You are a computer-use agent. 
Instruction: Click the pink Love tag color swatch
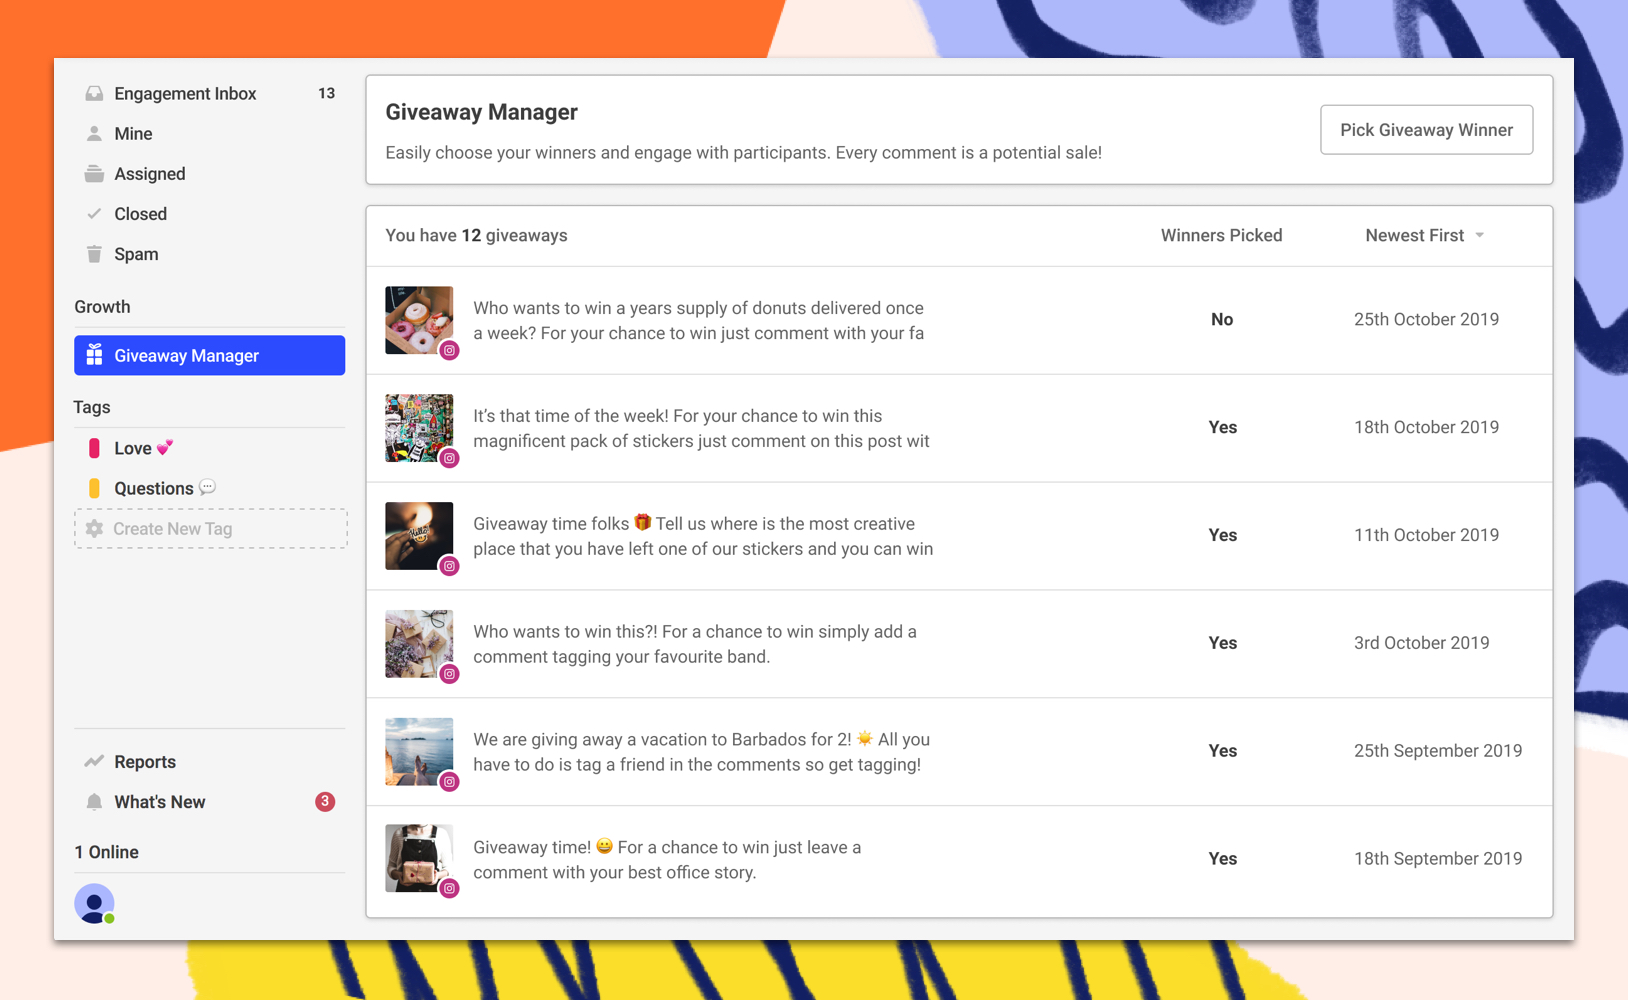[94, 448]
